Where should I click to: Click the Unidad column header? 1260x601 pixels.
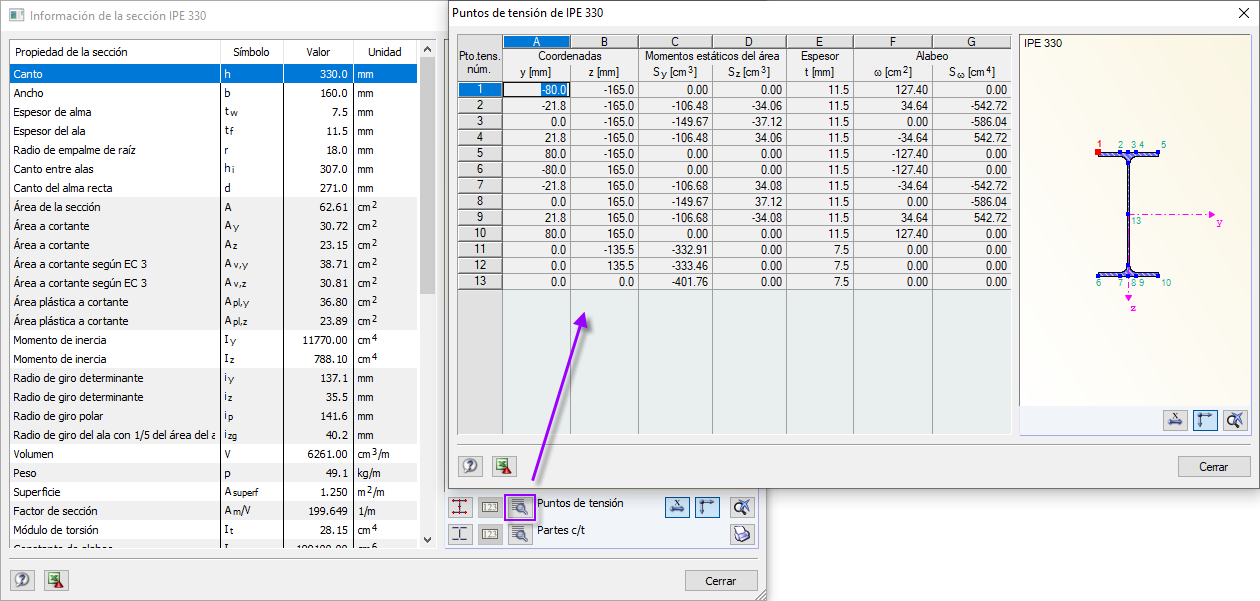385,52
